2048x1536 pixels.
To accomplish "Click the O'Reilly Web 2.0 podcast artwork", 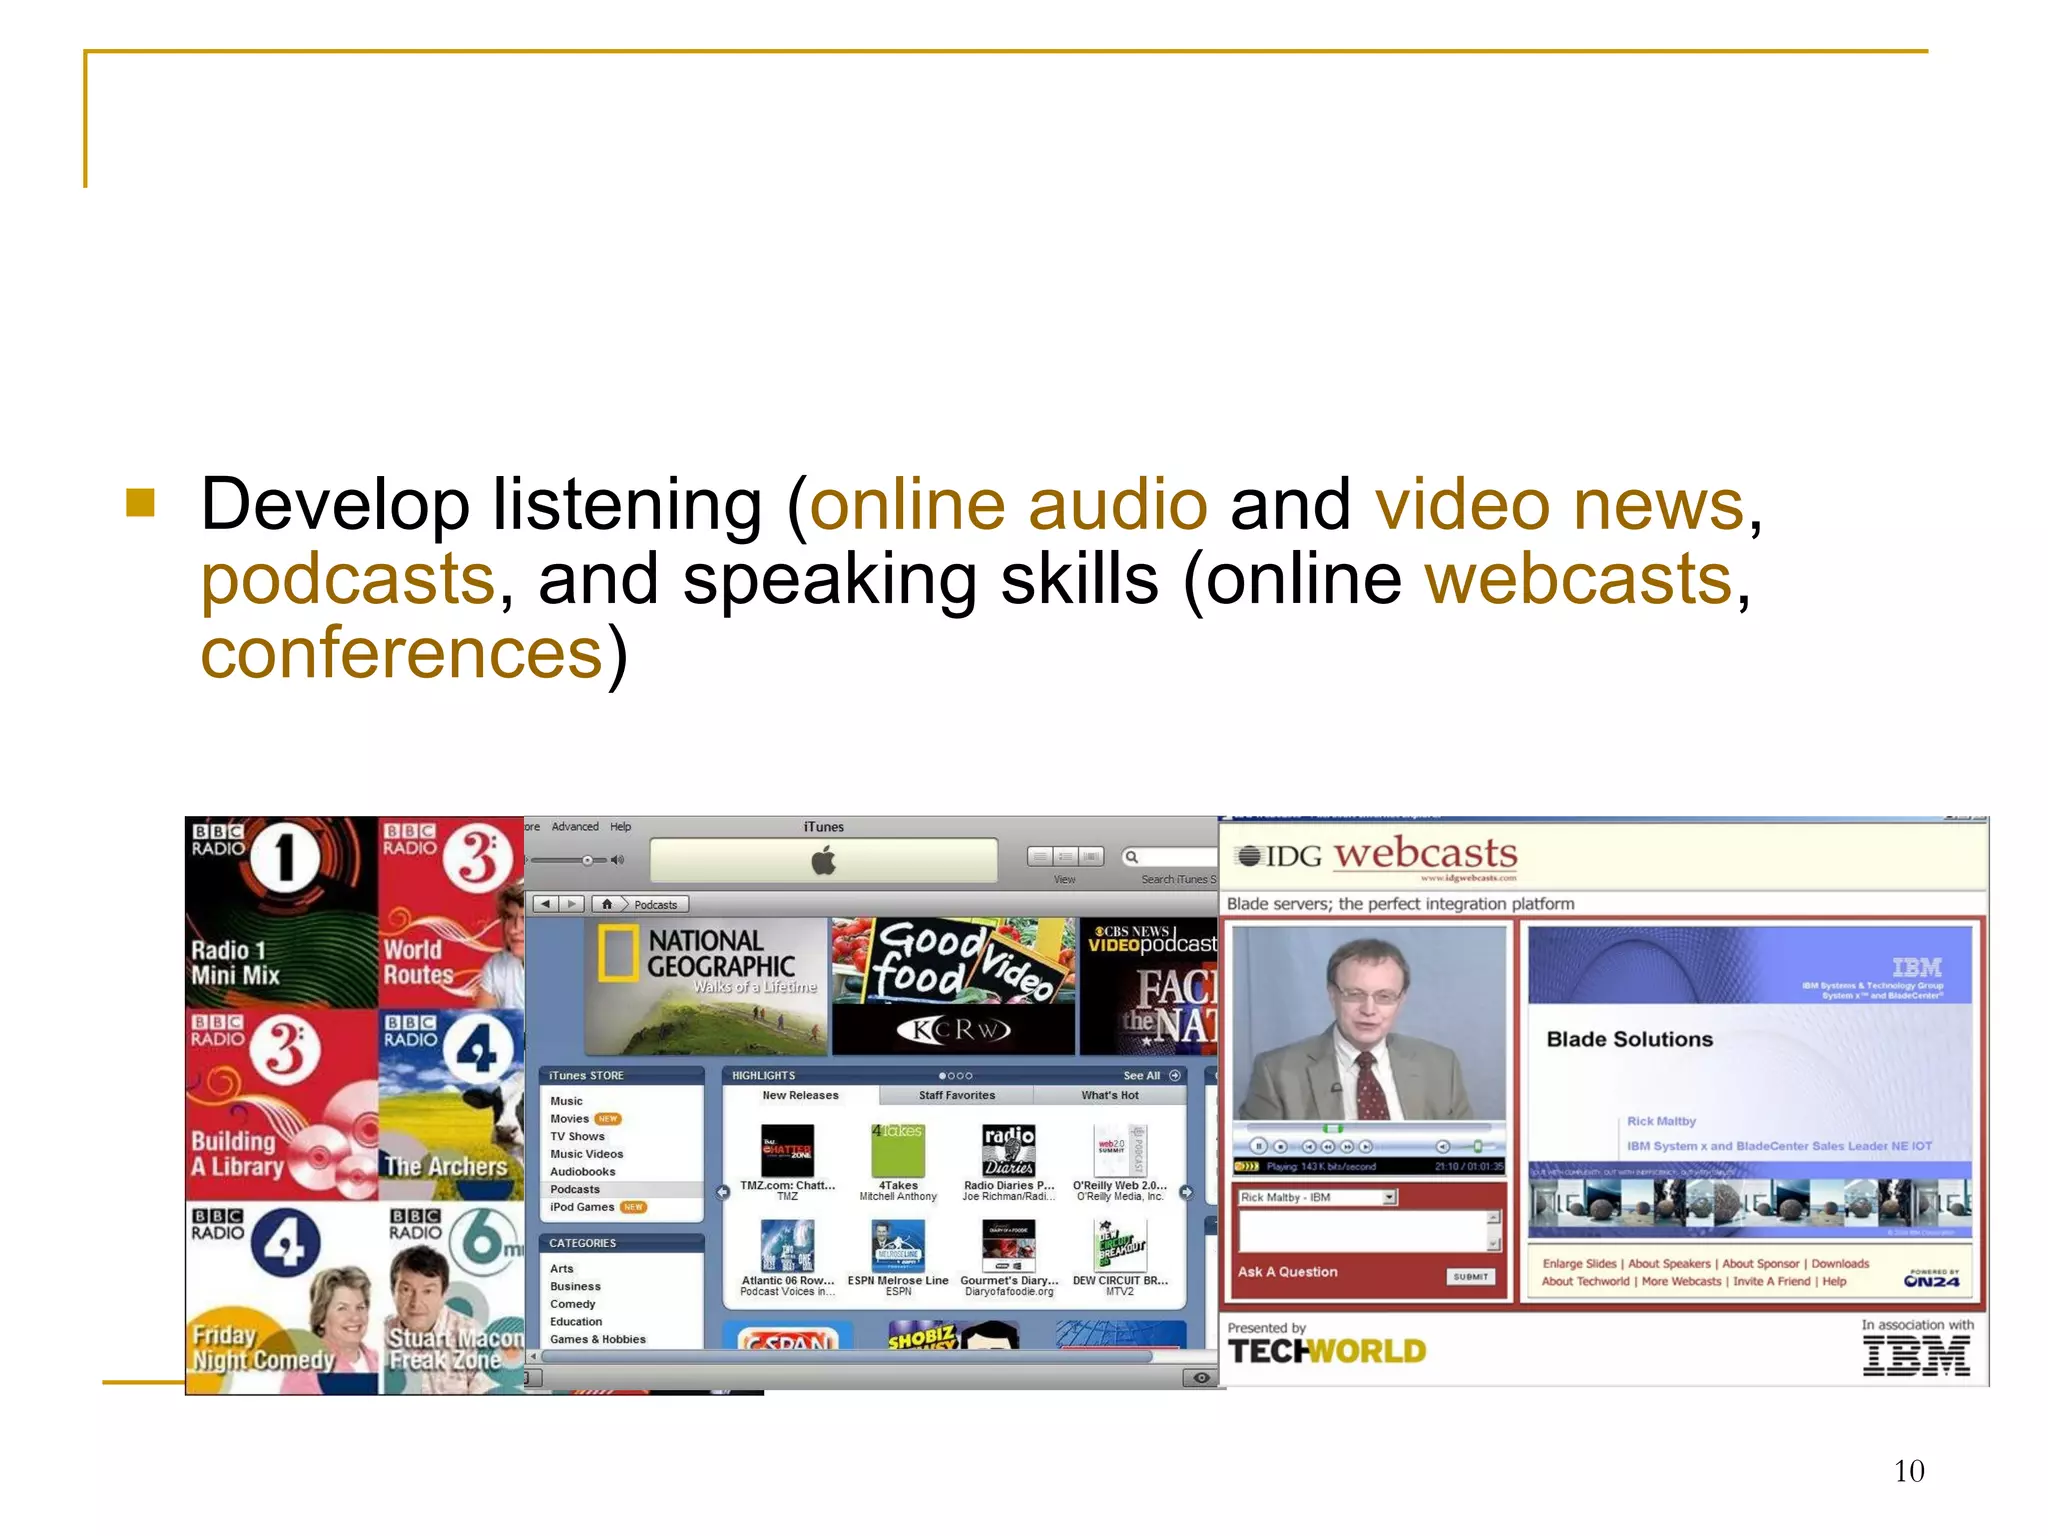I will [x=1120, y=1150].
